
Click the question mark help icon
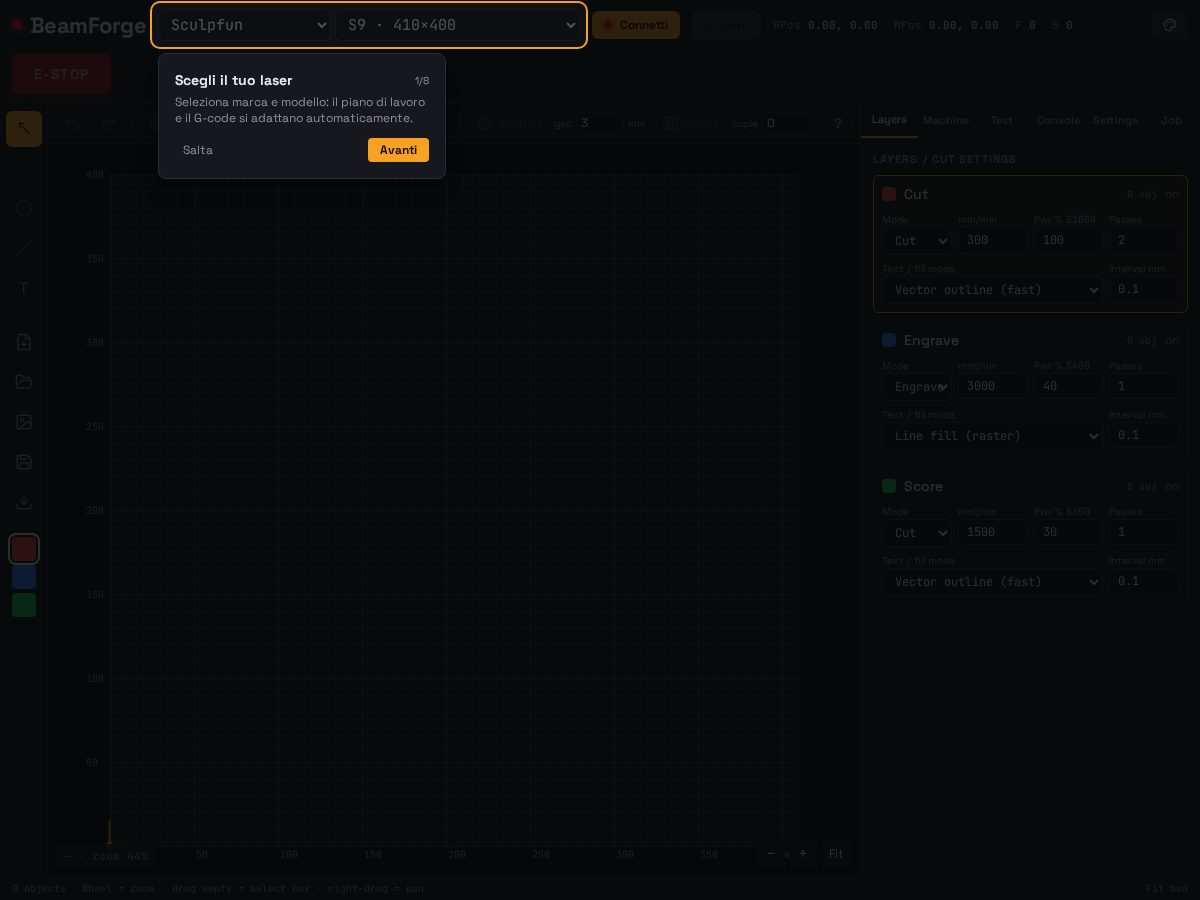(x=838, y=124)
